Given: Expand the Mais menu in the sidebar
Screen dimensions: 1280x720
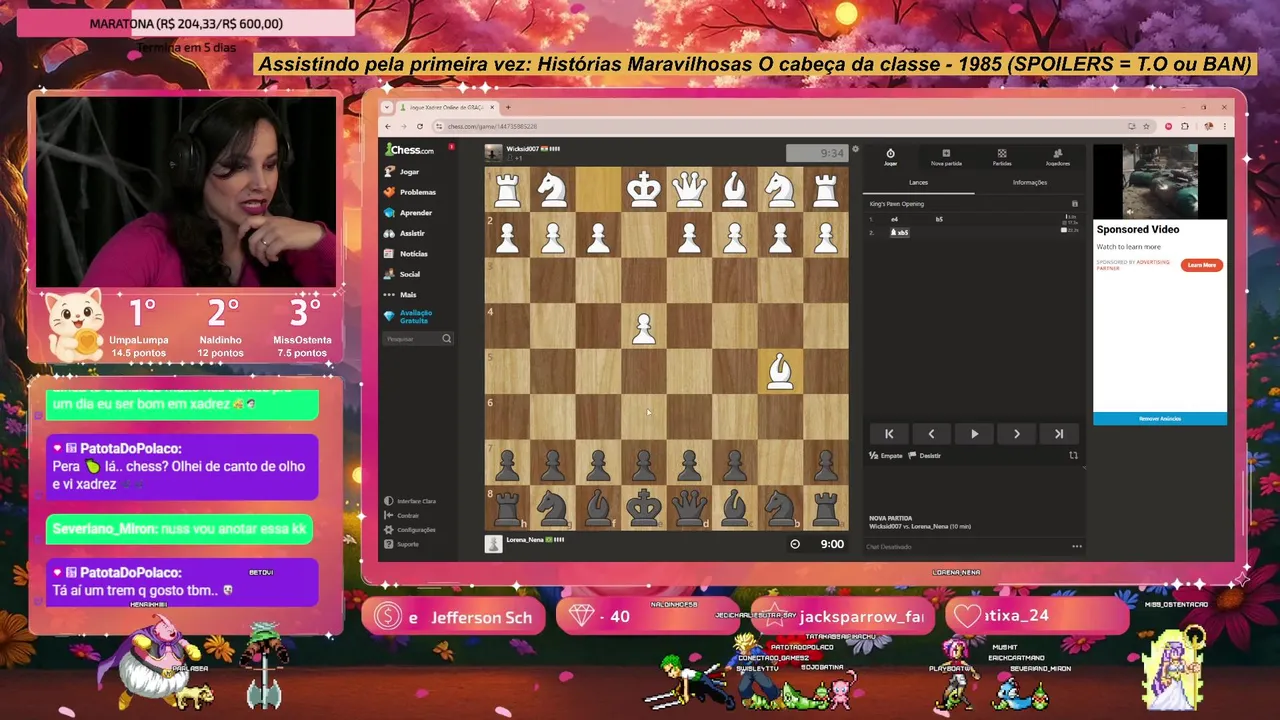Looking at the screenshot, I should click(400, 295).
